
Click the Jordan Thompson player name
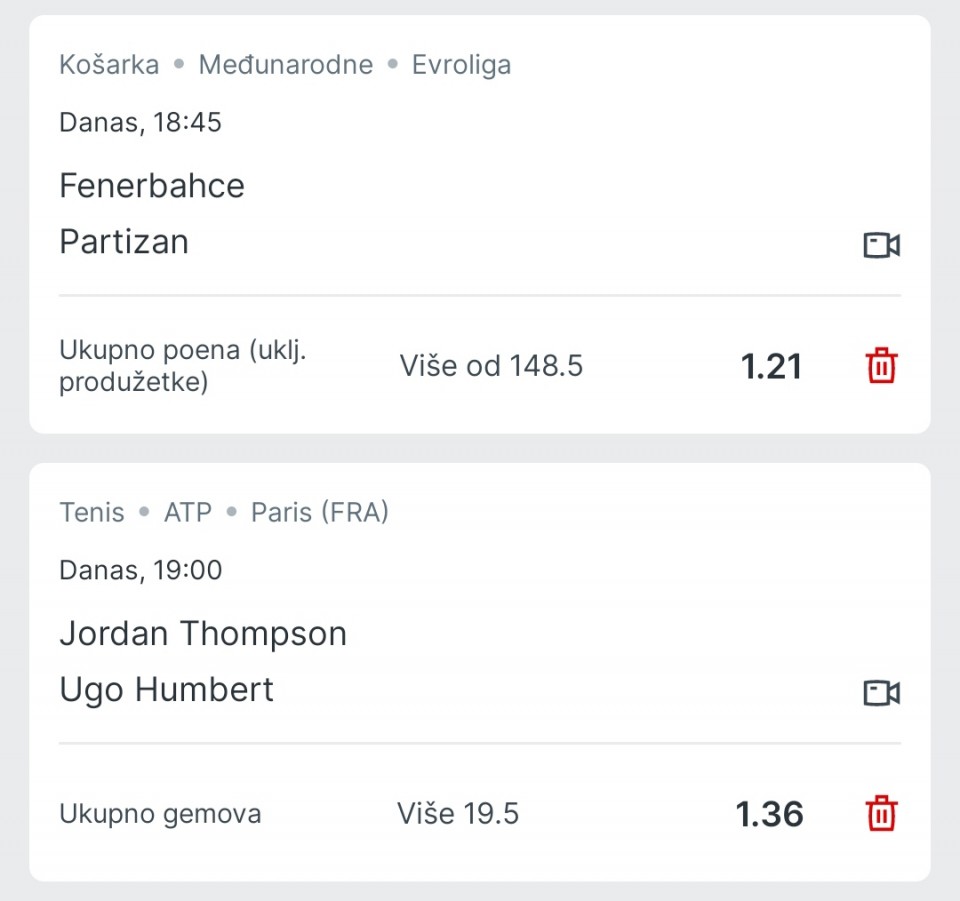coord(203,634)
